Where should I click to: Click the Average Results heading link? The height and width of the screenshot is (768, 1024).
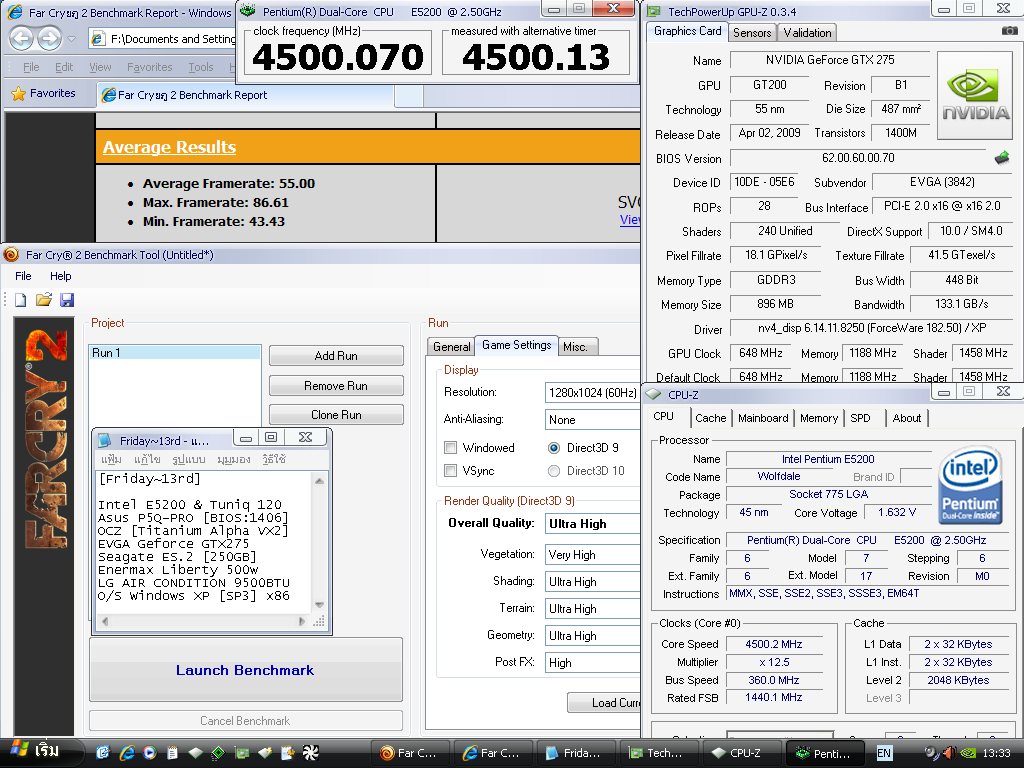(x=169, y=147)
